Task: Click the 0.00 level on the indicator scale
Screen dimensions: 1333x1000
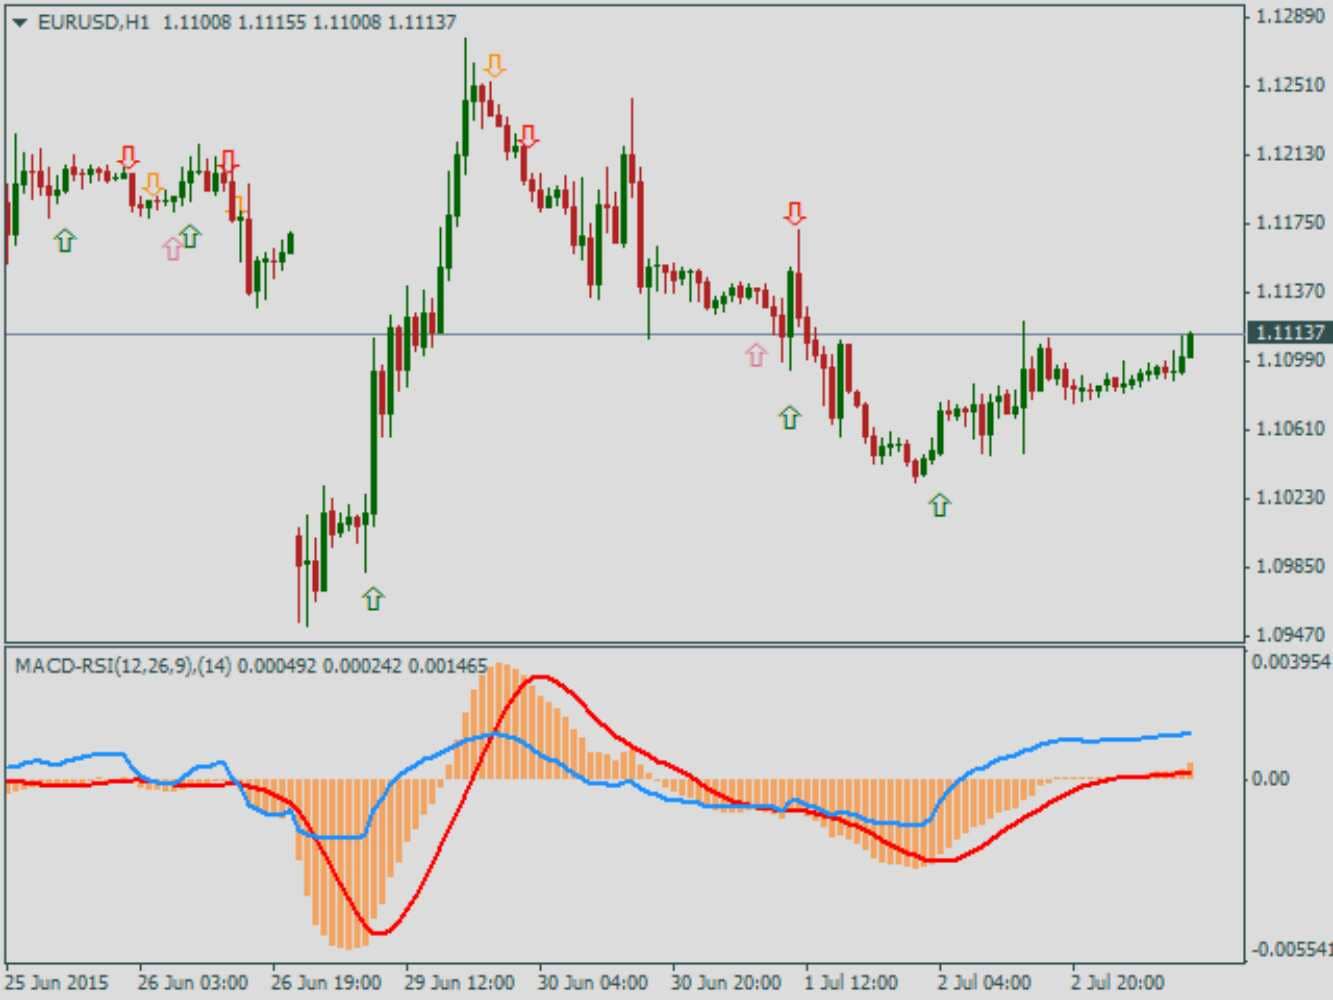Action: tap(1269, 778)
